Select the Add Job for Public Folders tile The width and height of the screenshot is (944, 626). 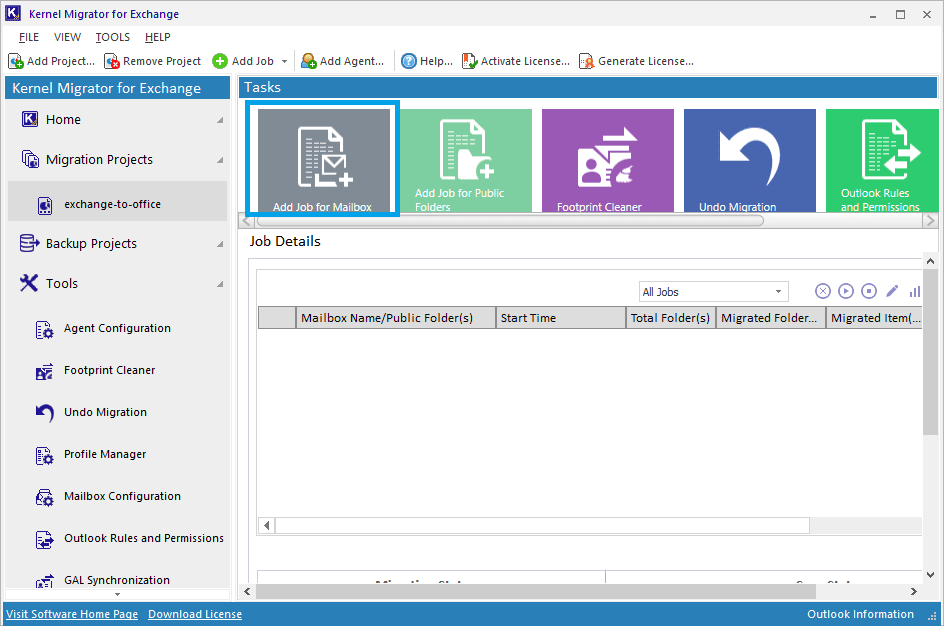466,160
